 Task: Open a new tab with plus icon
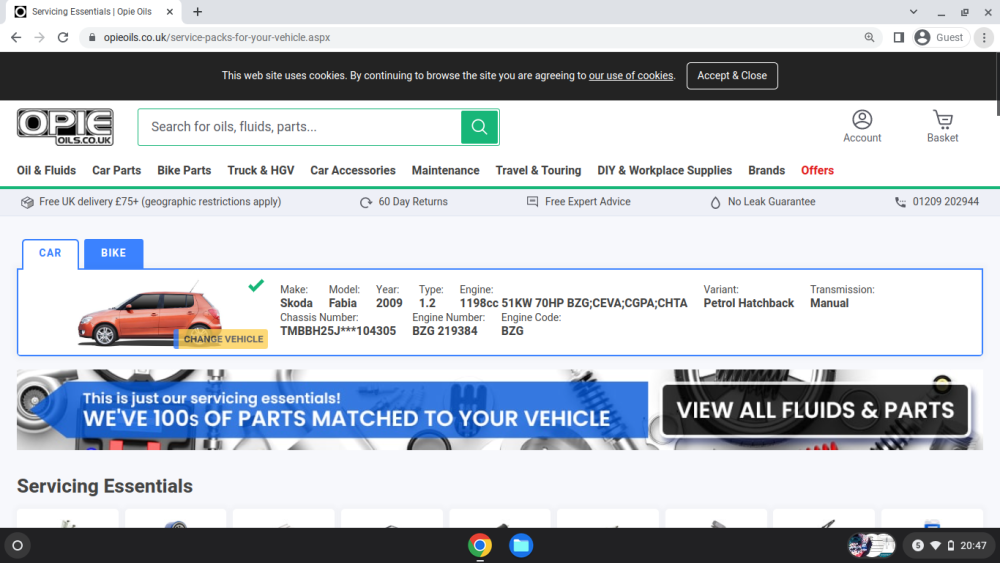pos(198,11)
